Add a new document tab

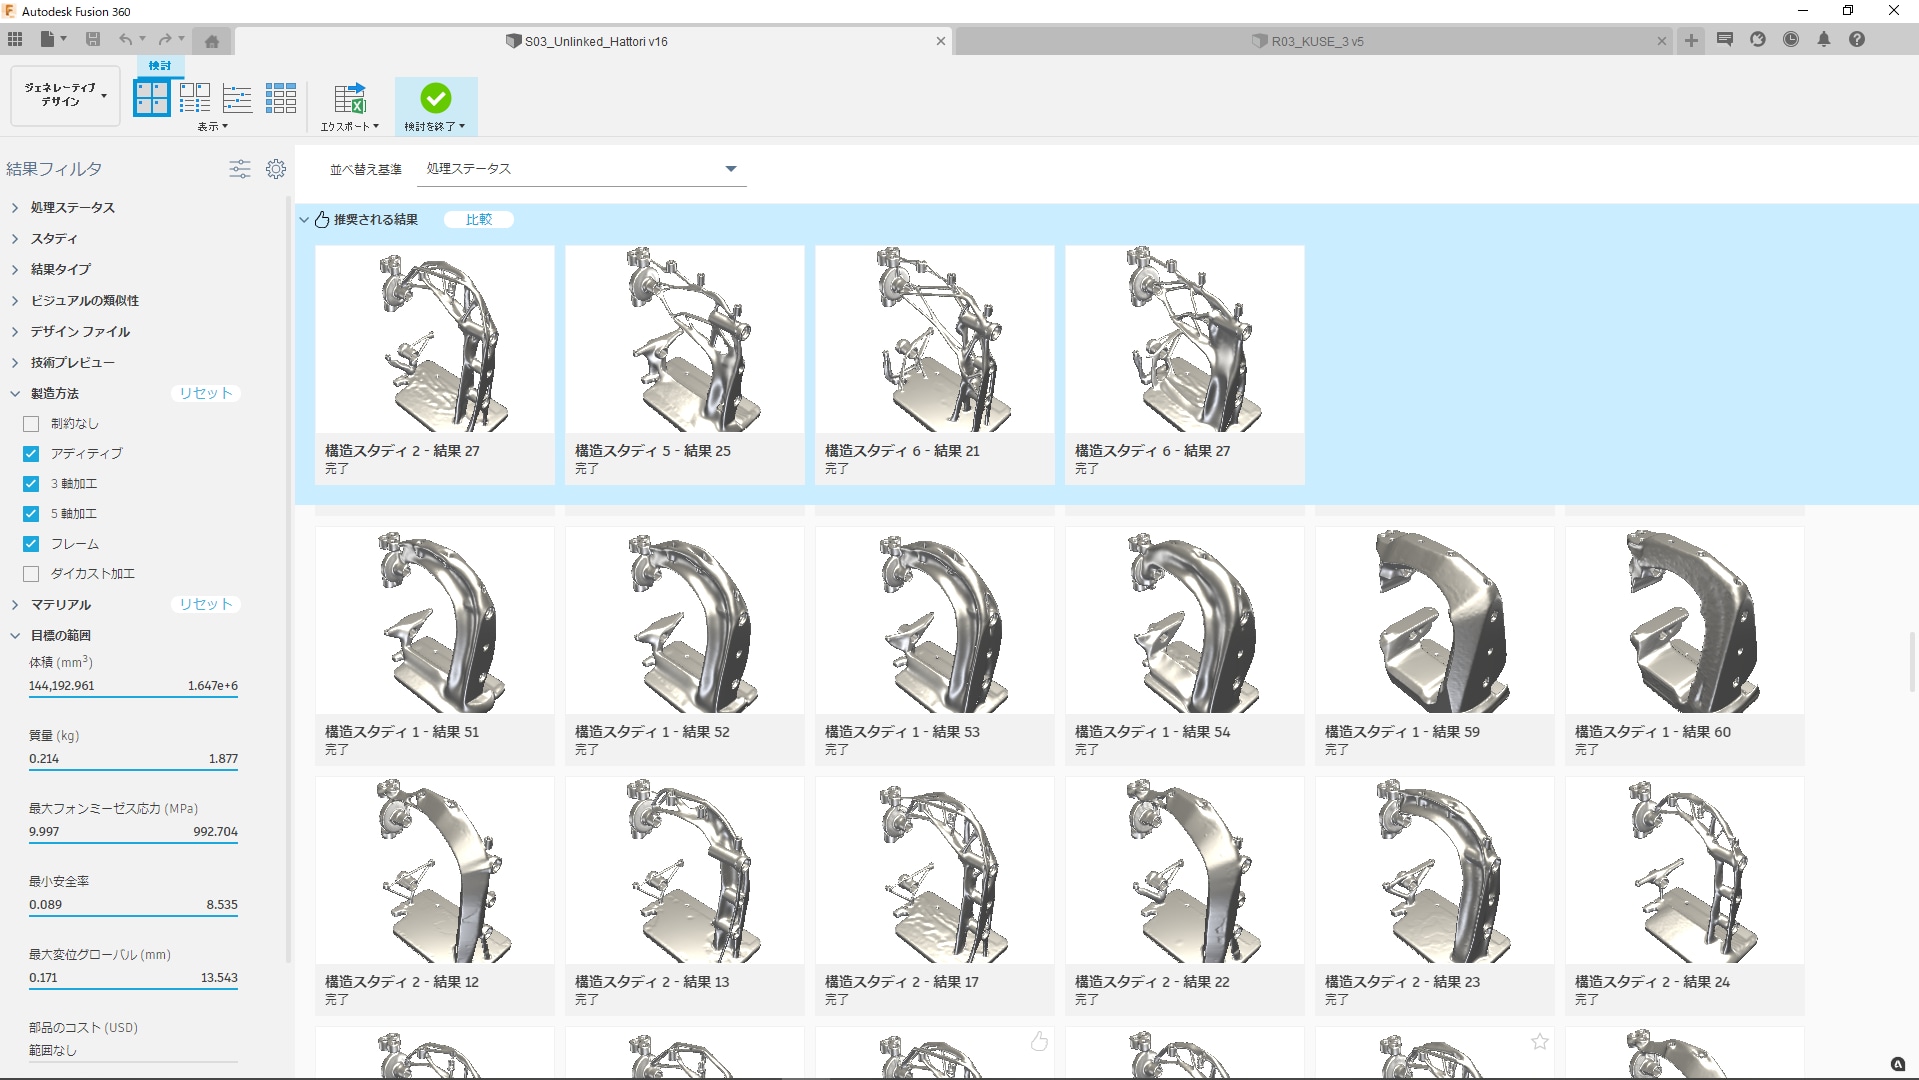click(1691, 40)
